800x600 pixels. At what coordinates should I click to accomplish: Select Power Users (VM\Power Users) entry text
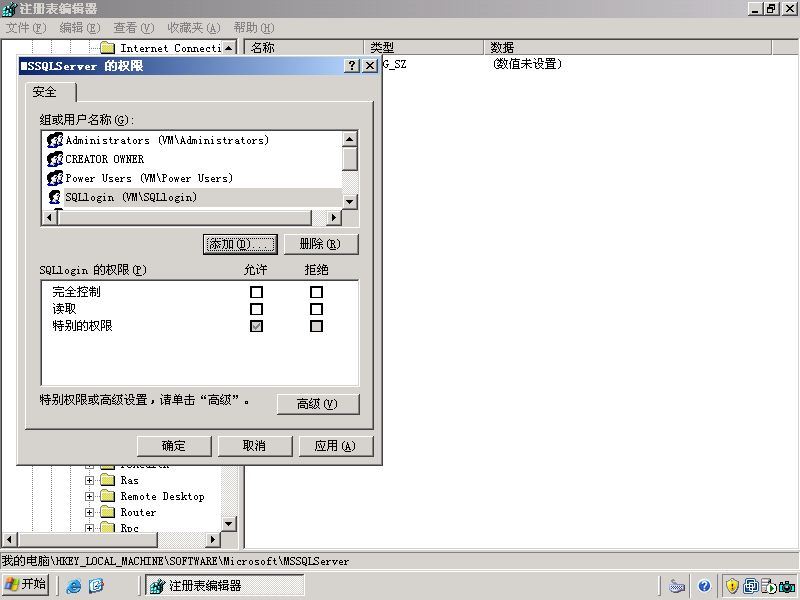(x=149, y=178)
